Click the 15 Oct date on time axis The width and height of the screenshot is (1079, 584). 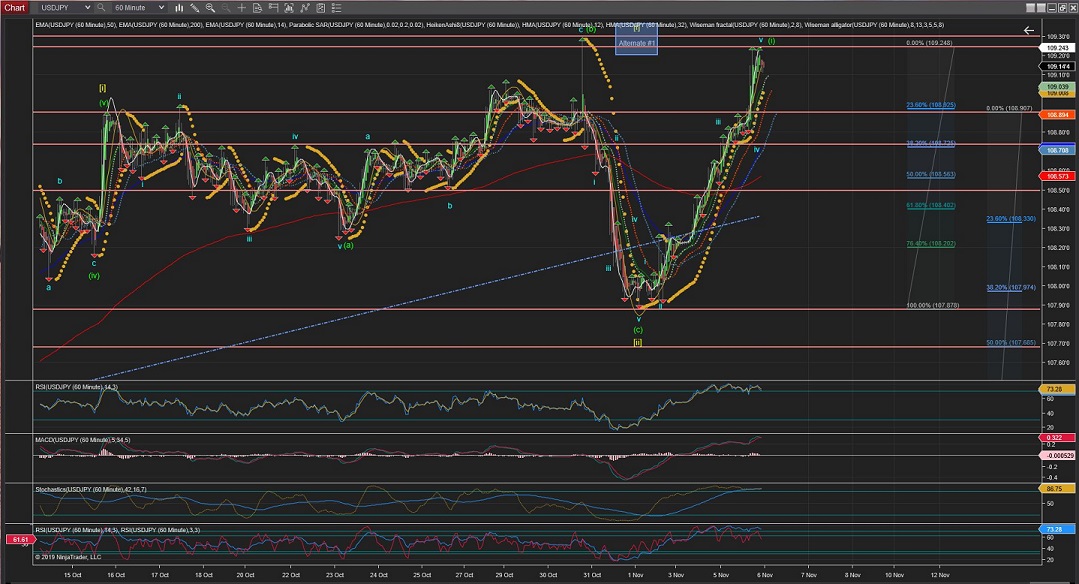point(72,575)
